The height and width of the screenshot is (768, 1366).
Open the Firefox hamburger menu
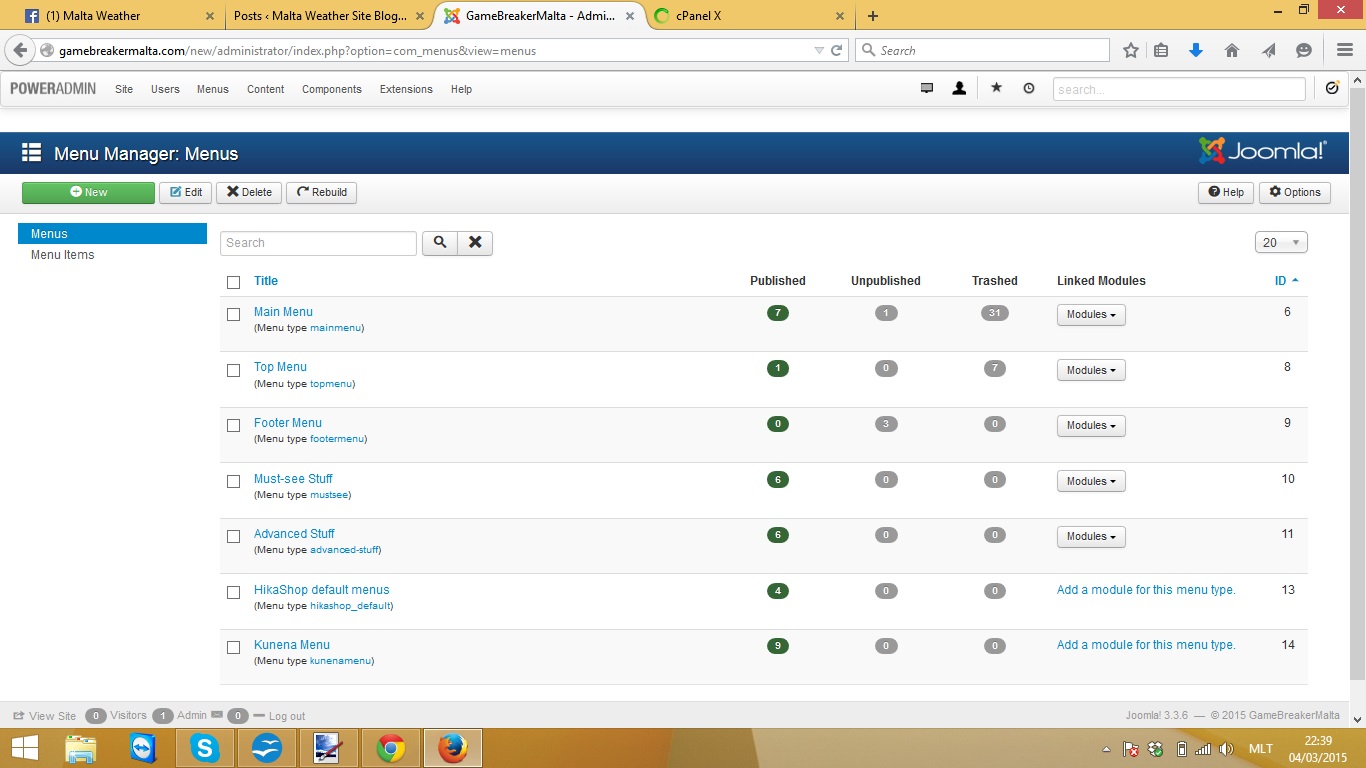tap(1344, 50)
